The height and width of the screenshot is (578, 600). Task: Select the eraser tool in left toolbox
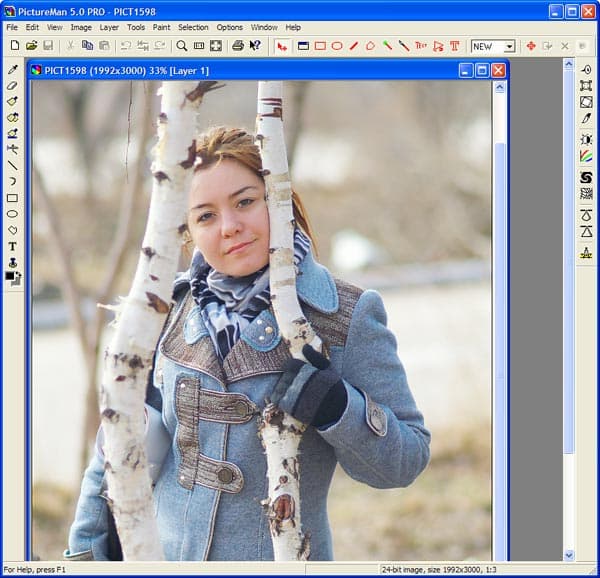(13, 85)
